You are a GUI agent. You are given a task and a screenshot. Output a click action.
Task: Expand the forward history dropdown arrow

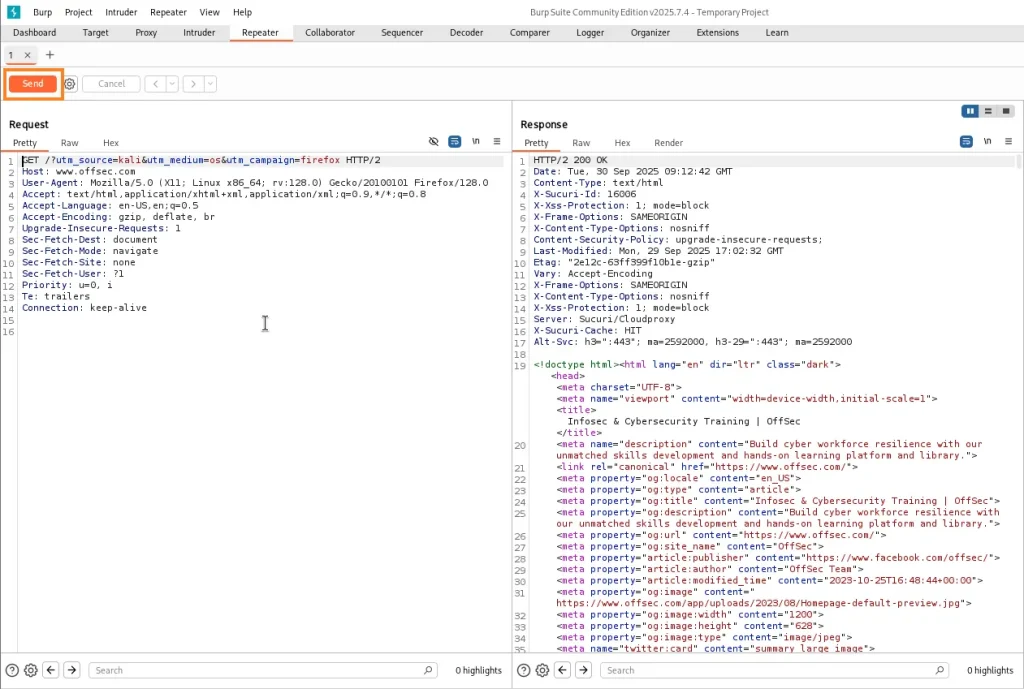(x=210, y=84)
